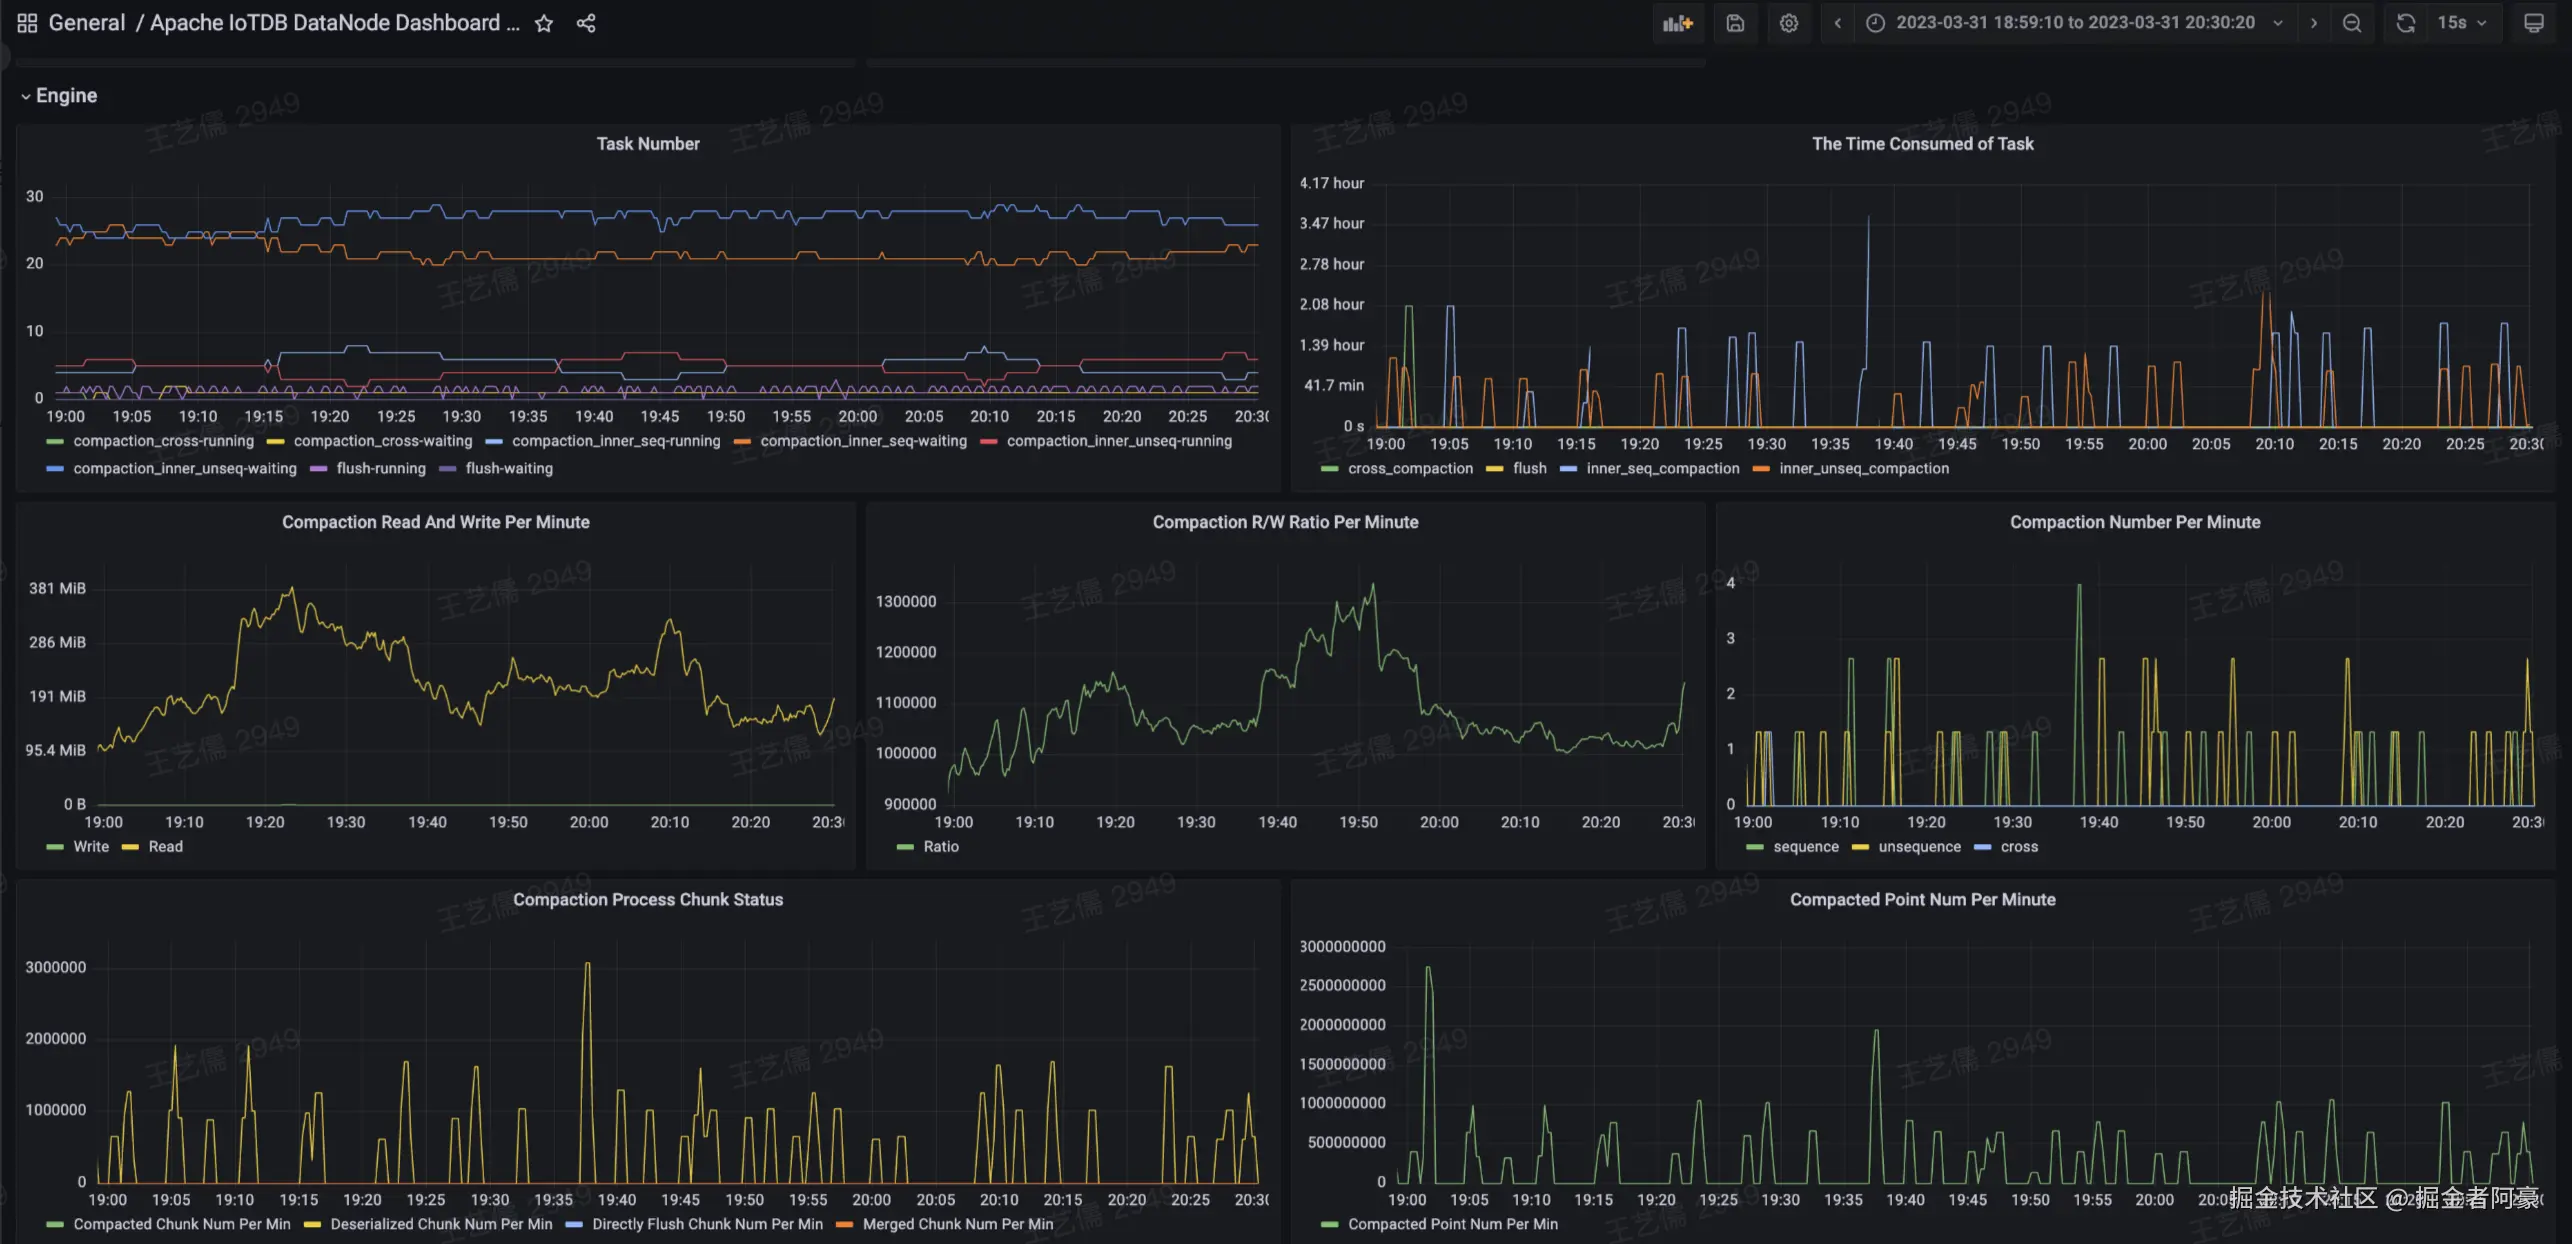The width and height of the screenshot is (2572, 1244).
Task: Click the Share dashboard icon
Action: point(586,23)
